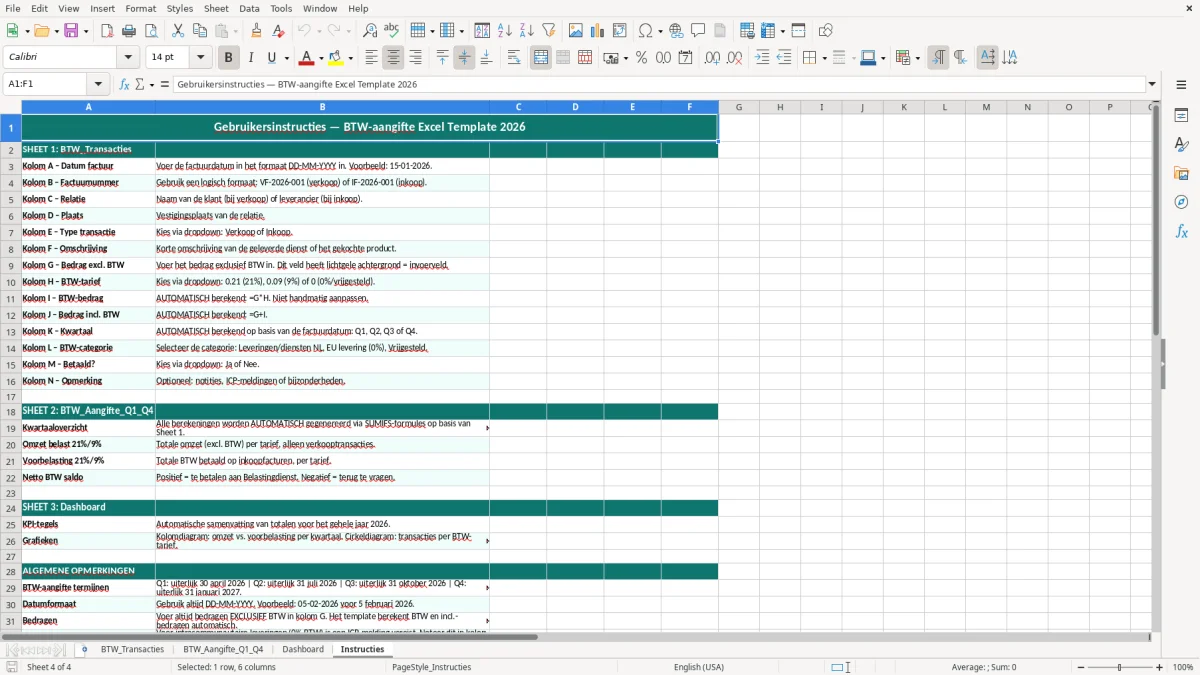Switch to the BTW_Transacties sheet tab
The image size is (1200, 675).
click(x=132, y=649)
